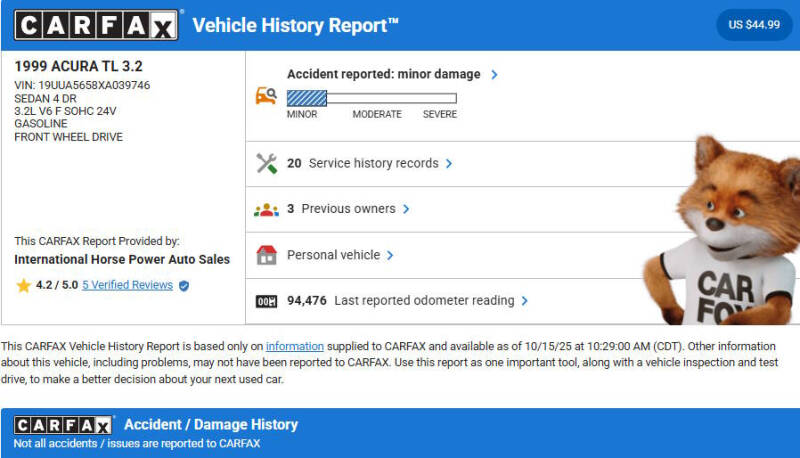Expand the Personal vehicle chevron

[x=390, y=255]
